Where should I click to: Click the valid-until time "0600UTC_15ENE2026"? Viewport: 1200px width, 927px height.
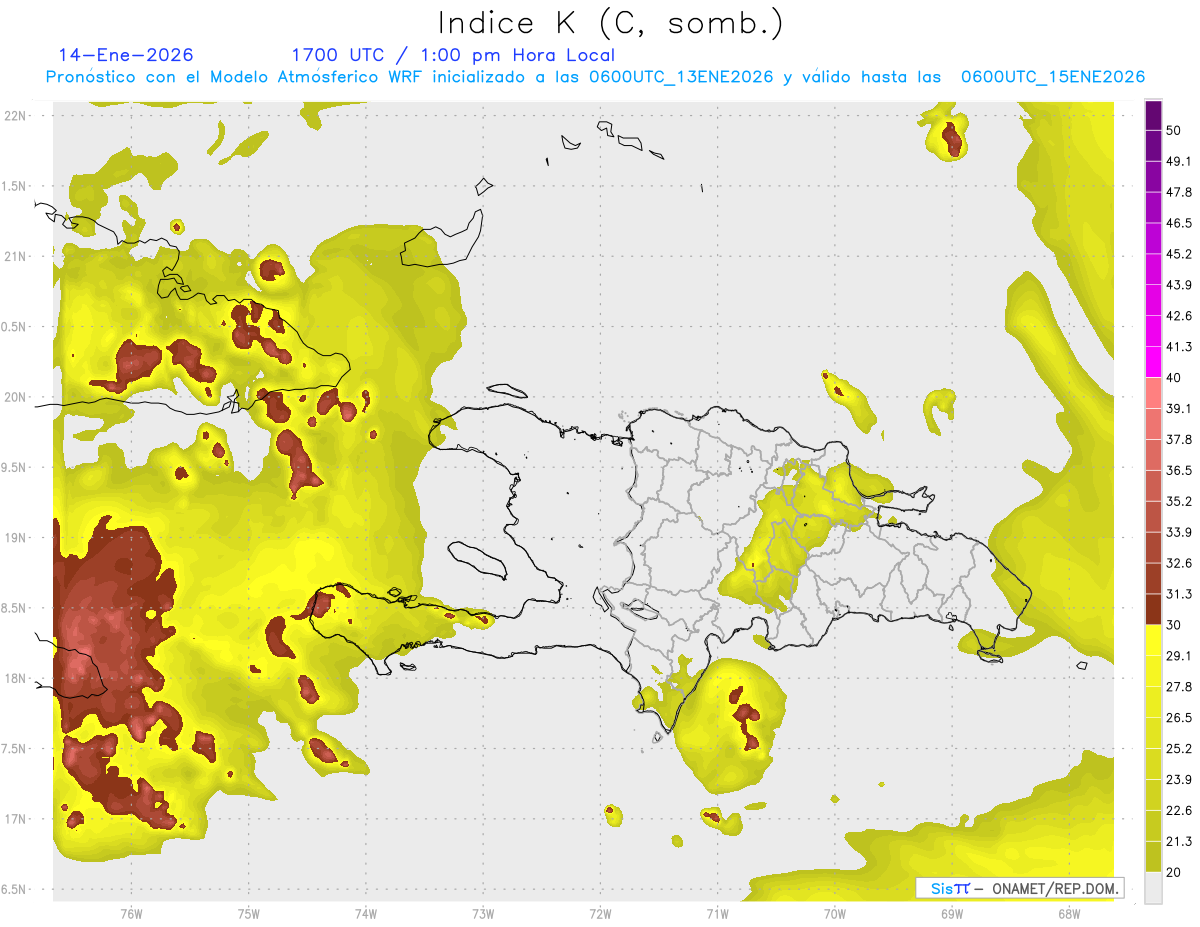tap(1053, 77)
